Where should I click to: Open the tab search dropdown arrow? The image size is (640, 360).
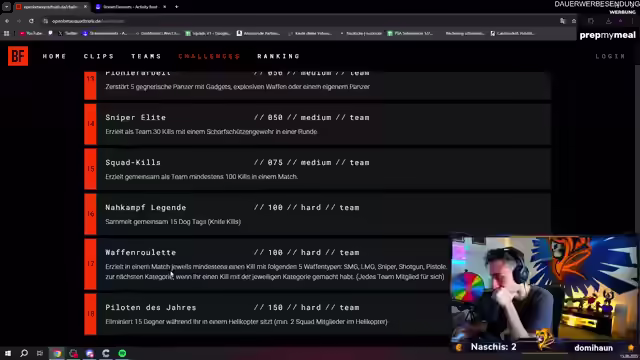click(x=7, y=7)
